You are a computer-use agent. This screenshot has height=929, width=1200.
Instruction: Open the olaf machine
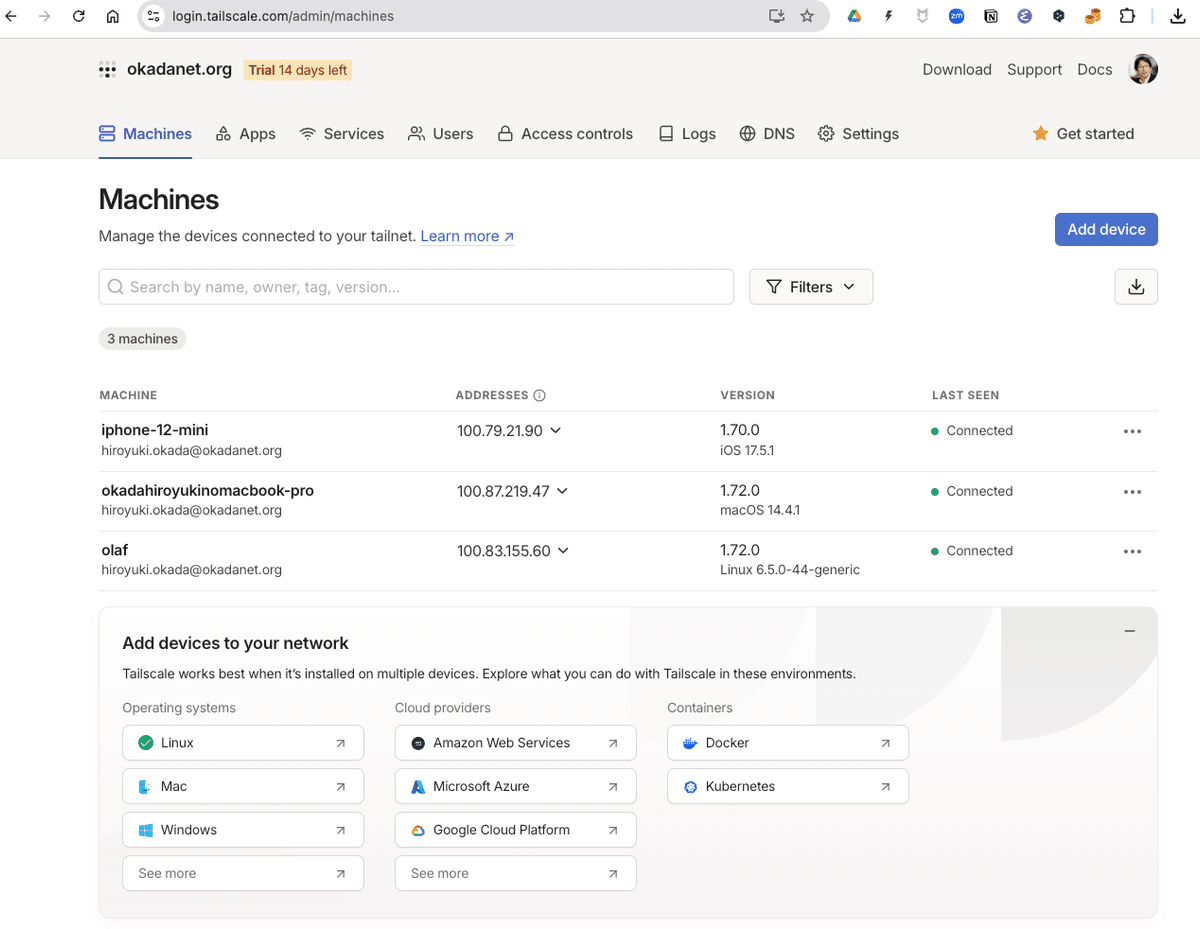point(115,550)
